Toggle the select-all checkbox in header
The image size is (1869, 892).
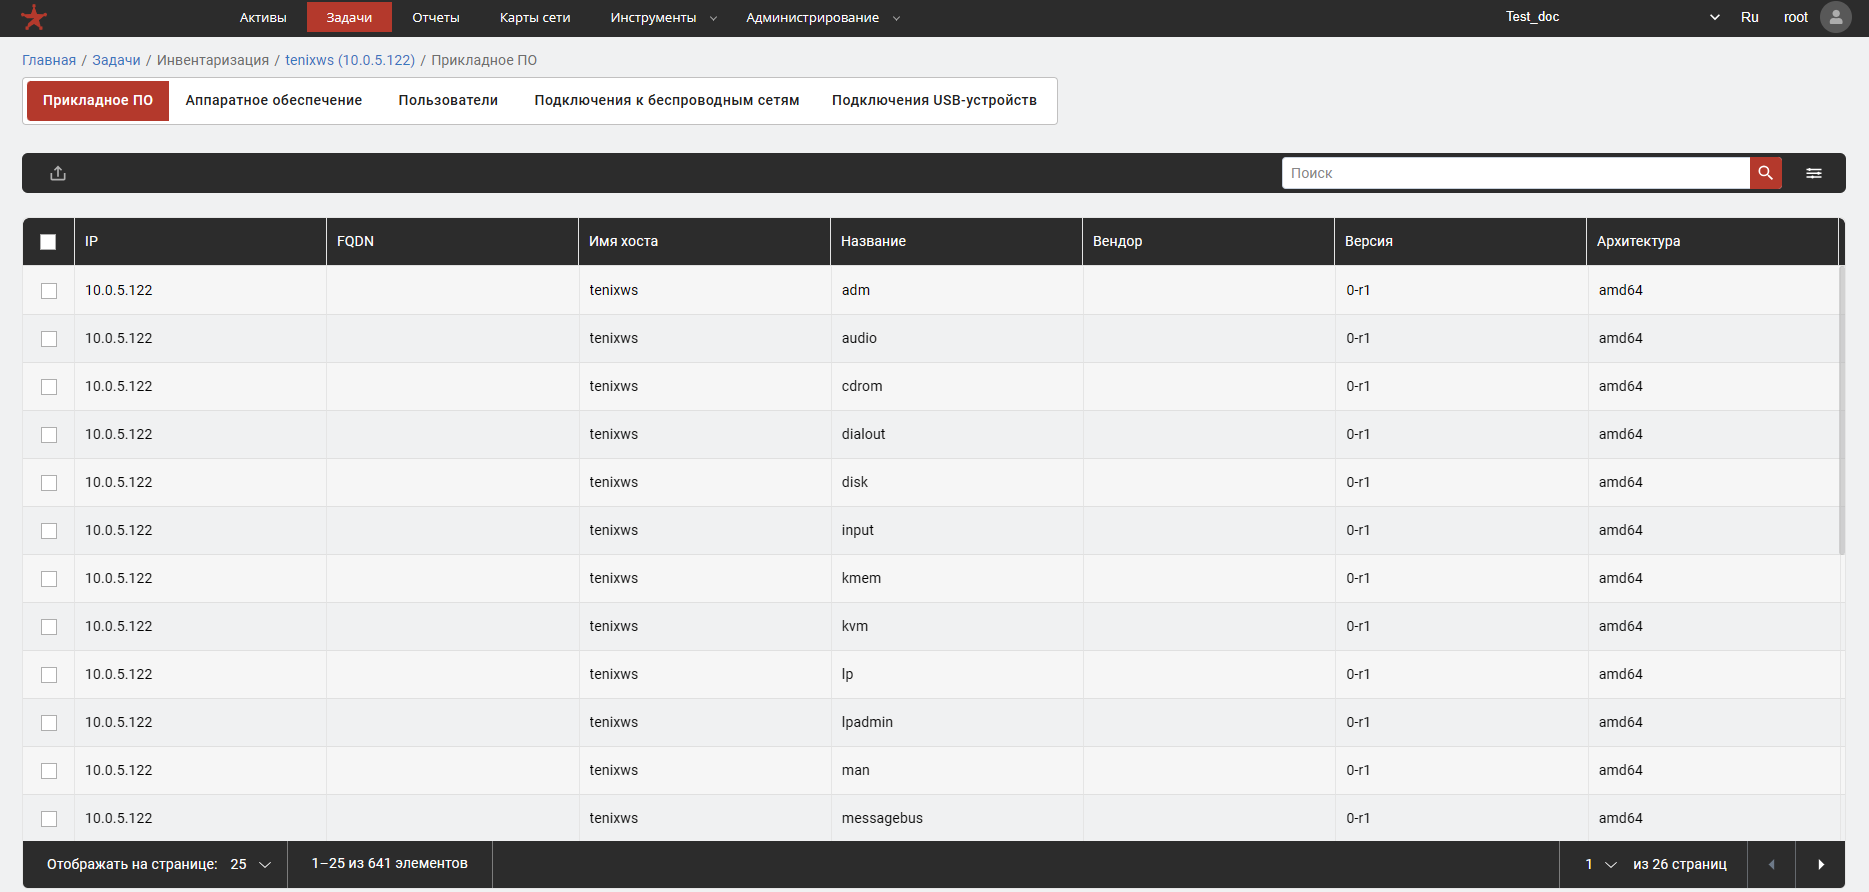[x=48, y=242]
